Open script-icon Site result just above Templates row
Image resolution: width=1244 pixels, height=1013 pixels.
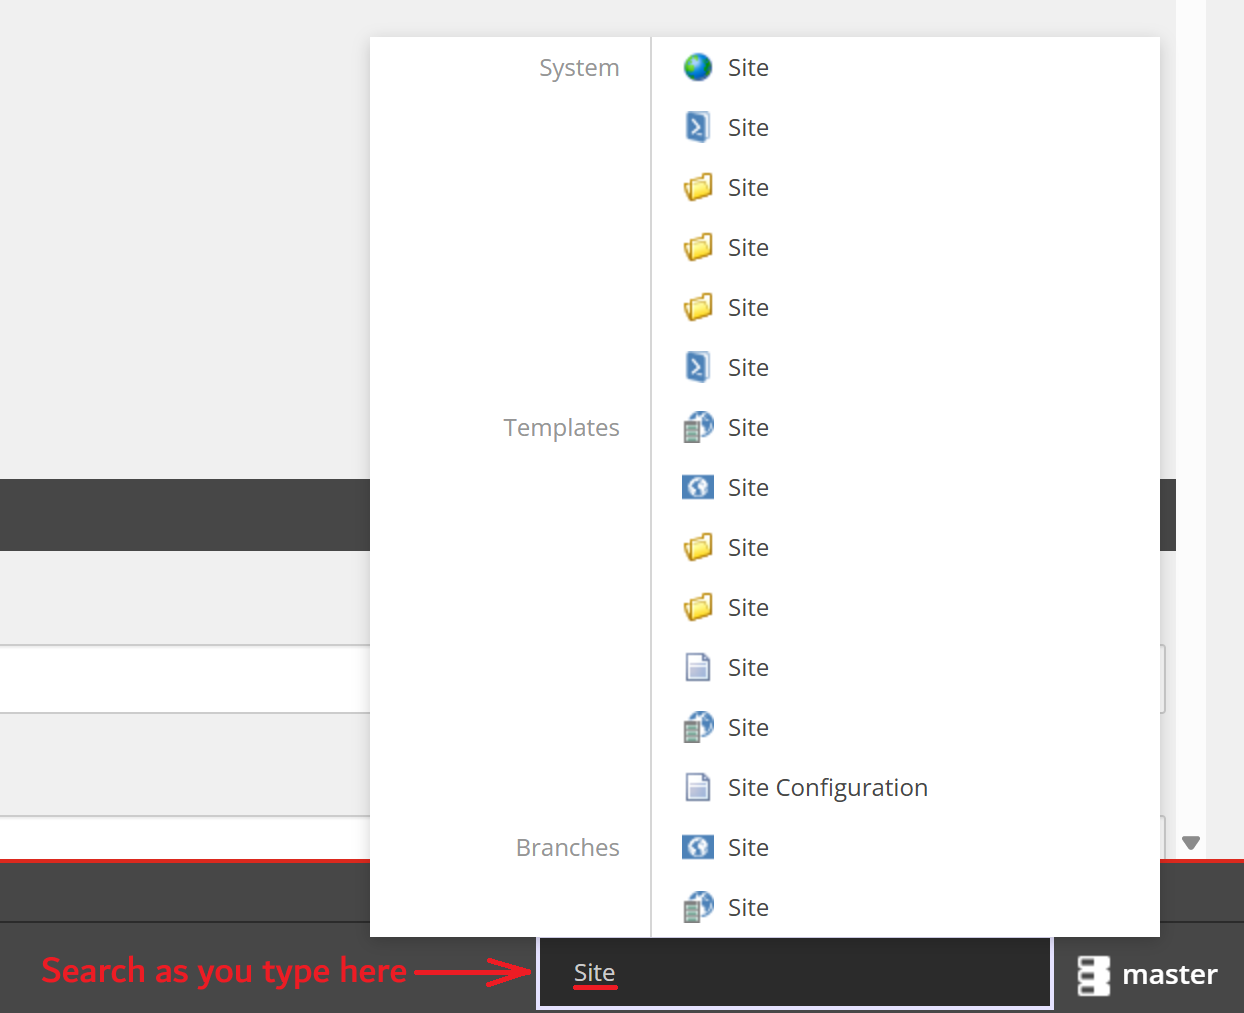pyautogui.click(x=905, y=367)
